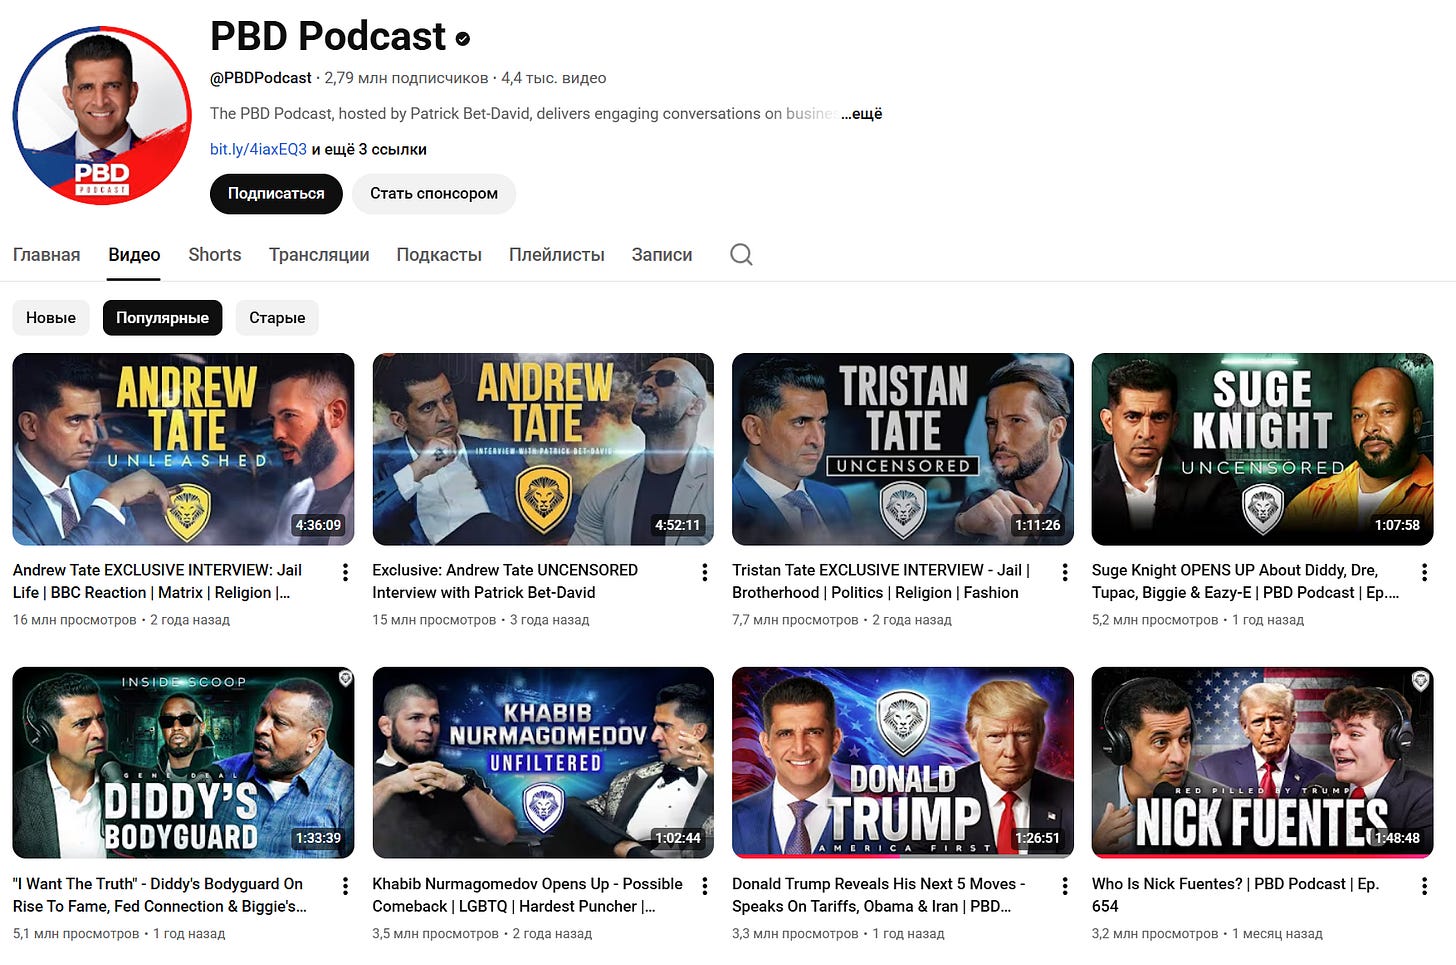Open options menu for Khabib Nurmagomedov video

coord(705,886)
